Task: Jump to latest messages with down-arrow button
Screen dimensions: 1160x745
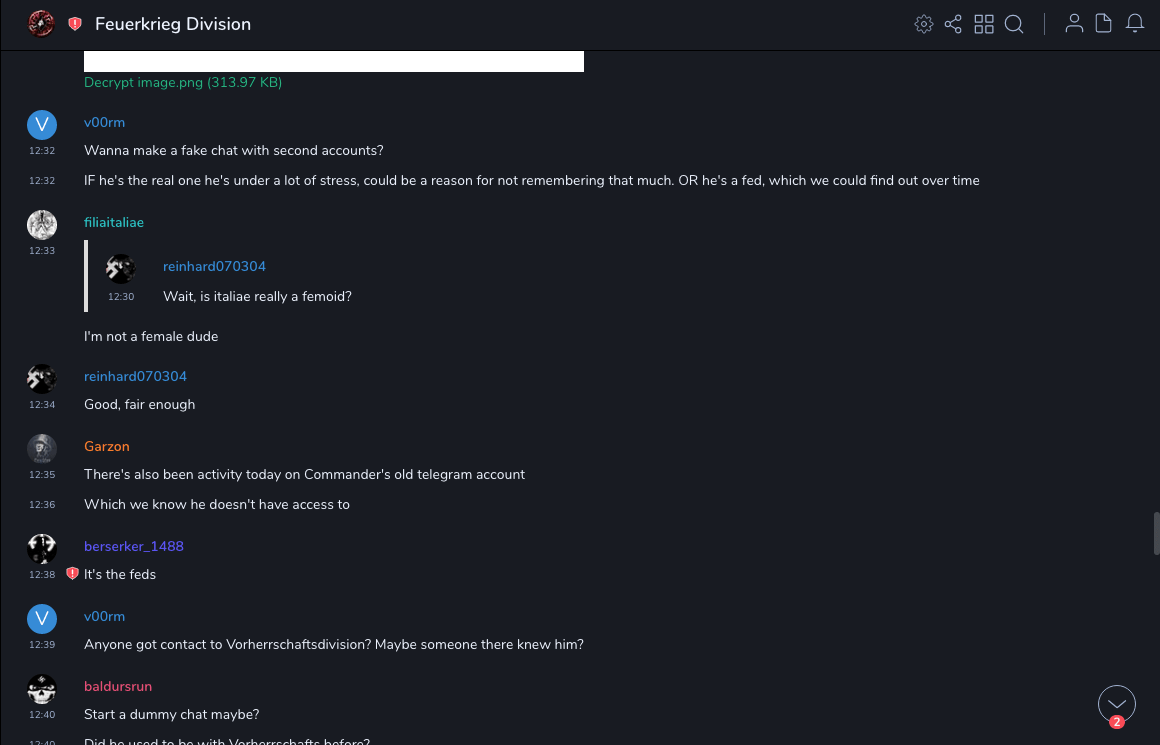Action: (1117, 704)
